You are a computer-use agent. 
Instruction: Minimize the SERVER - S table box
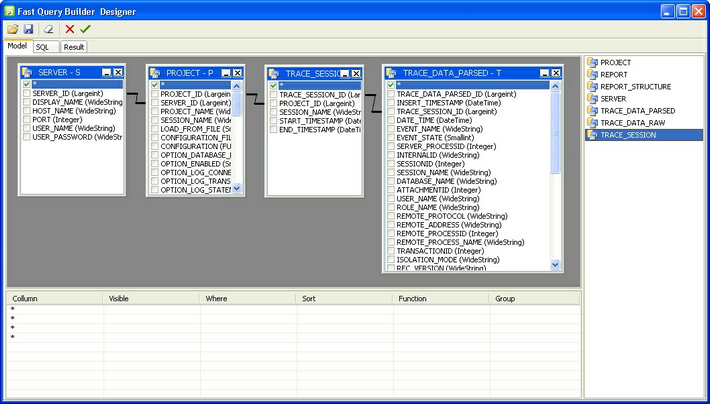[106, 72]
